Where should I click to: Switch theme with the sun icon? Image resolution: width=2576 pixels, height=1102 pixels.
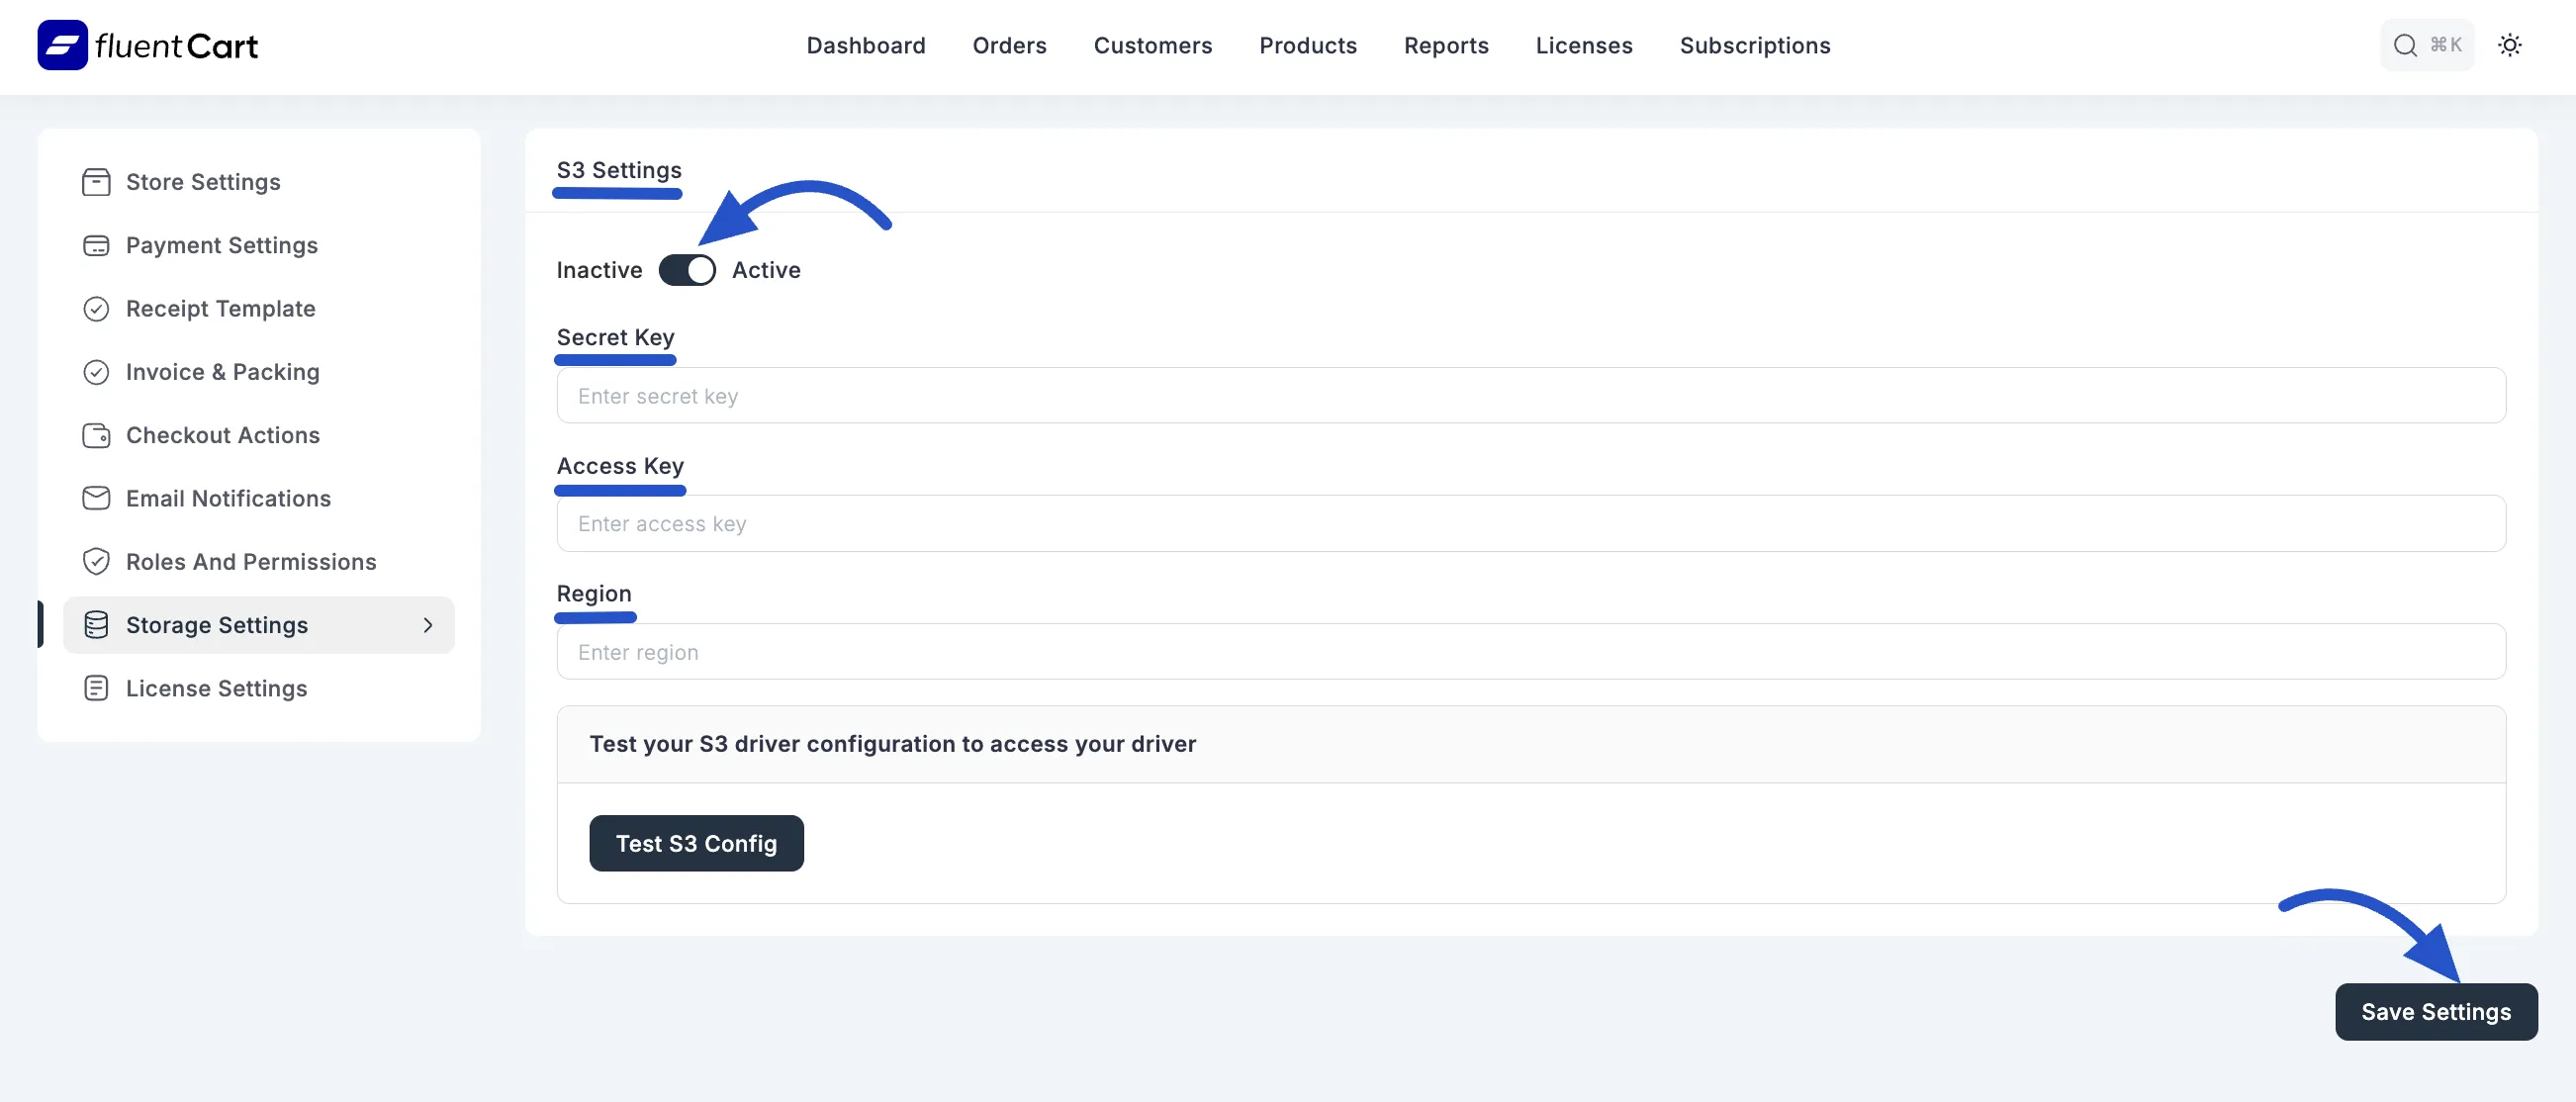point(2511,45)
